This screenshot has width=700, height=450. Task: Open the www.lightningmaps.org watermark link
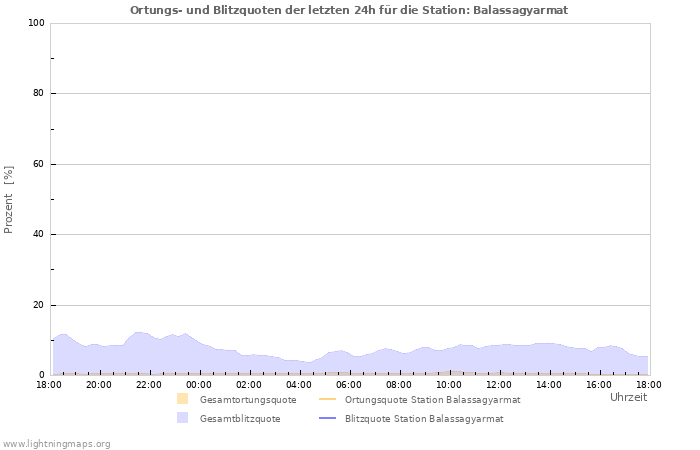(57, 443)
